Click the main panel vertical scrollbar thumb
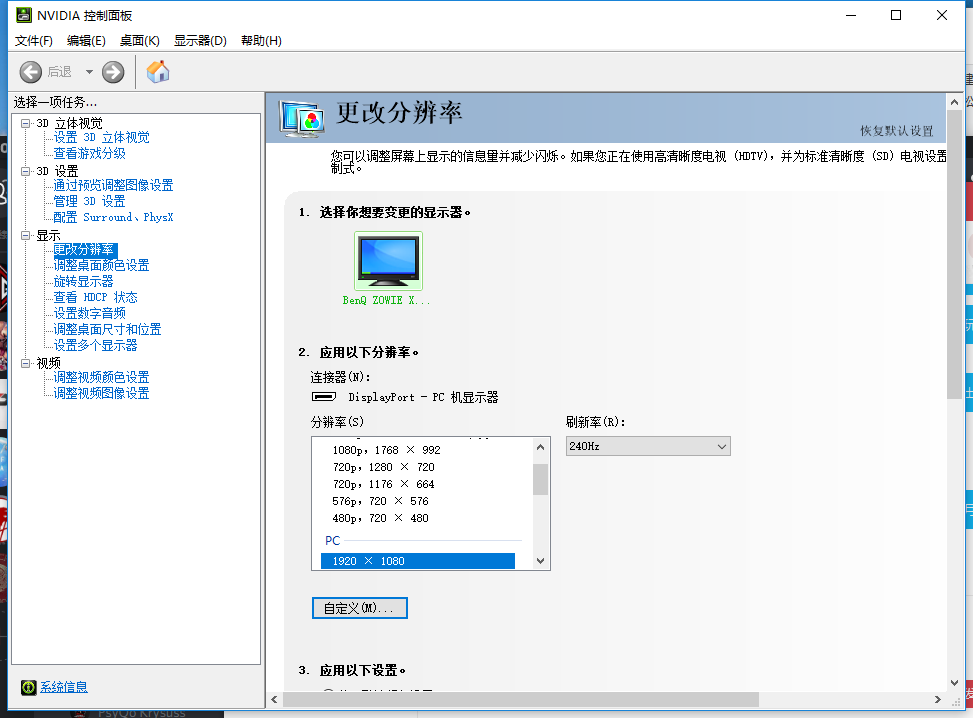This screenshot has height=718, width=973. [x=954, y=254]
